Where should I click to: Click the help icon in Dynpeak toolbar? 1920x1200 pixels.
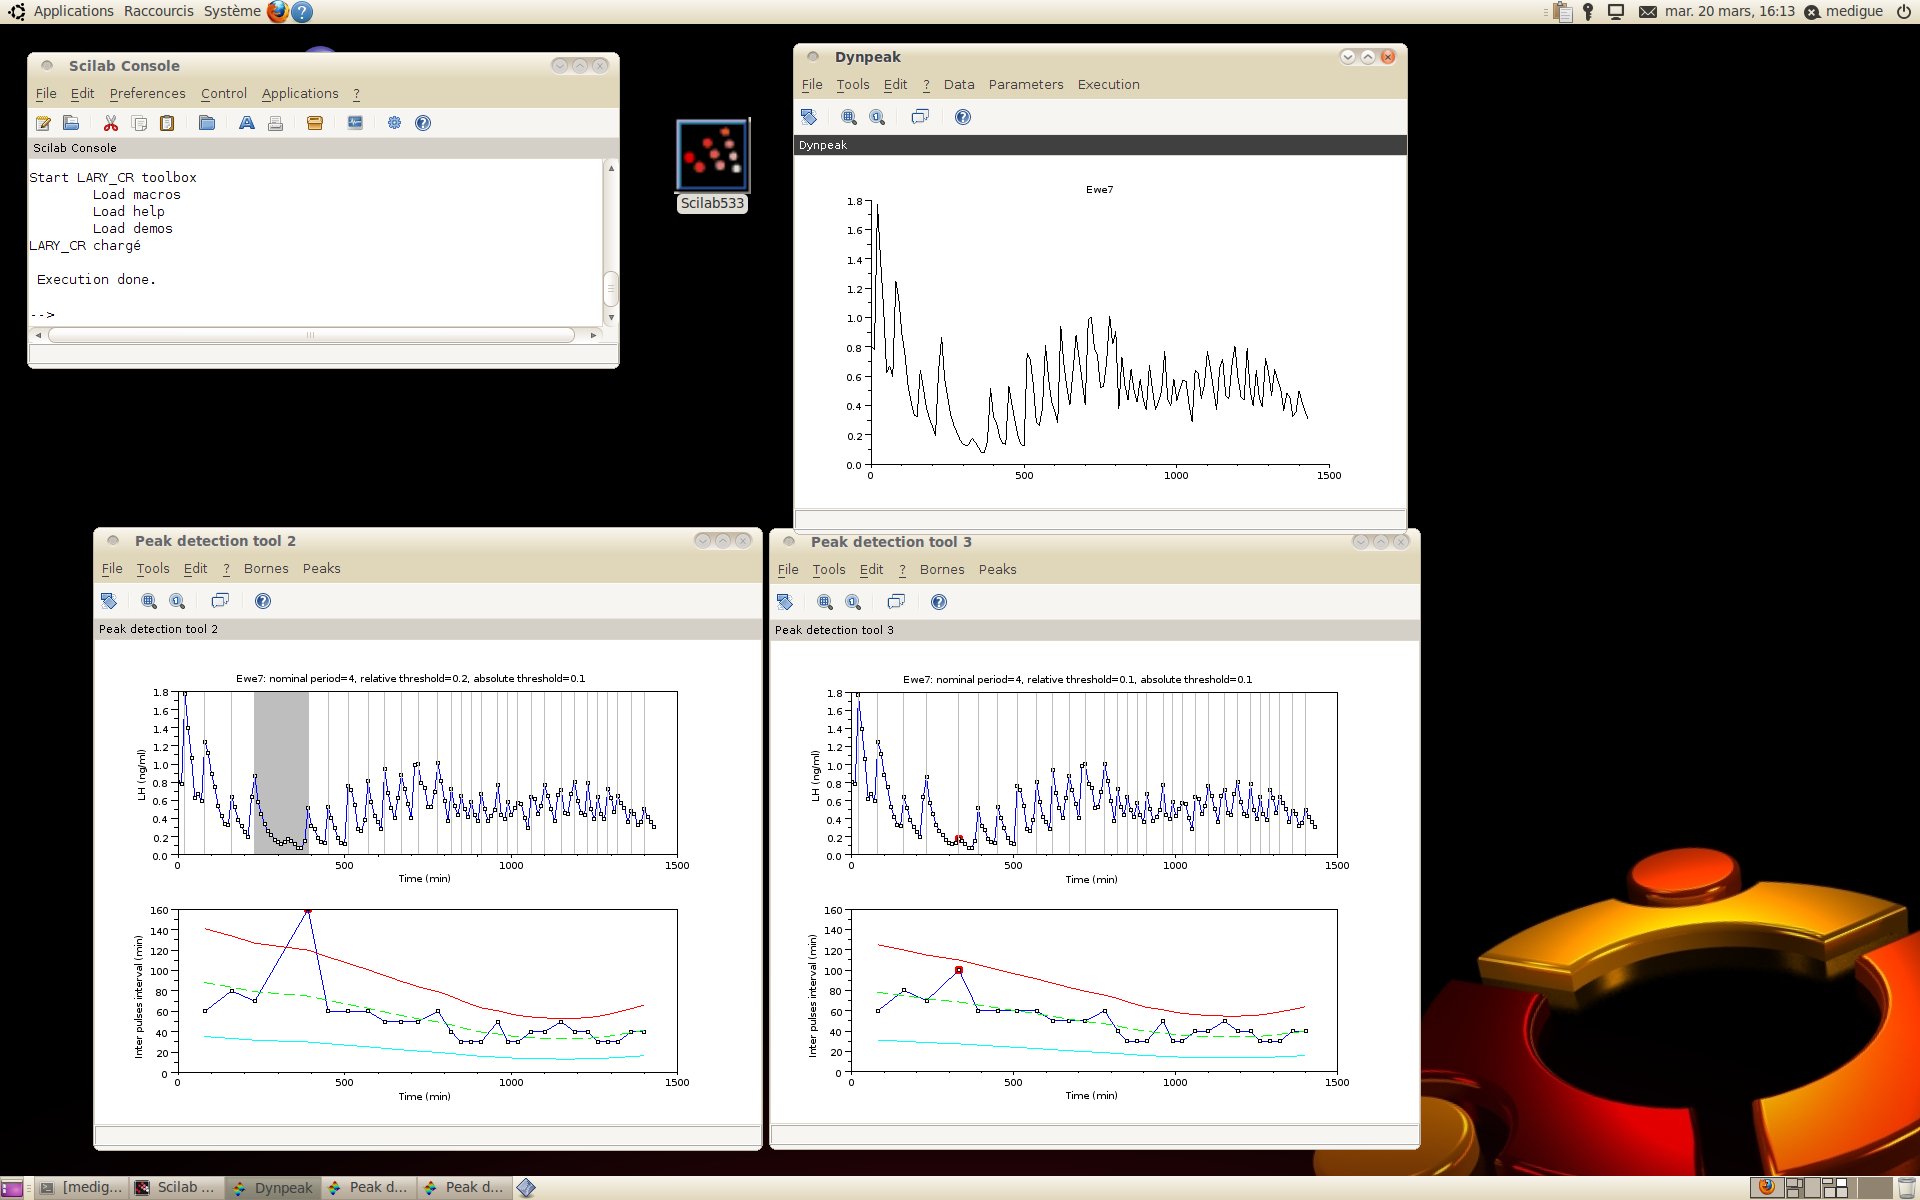click(x=963, y=117)
